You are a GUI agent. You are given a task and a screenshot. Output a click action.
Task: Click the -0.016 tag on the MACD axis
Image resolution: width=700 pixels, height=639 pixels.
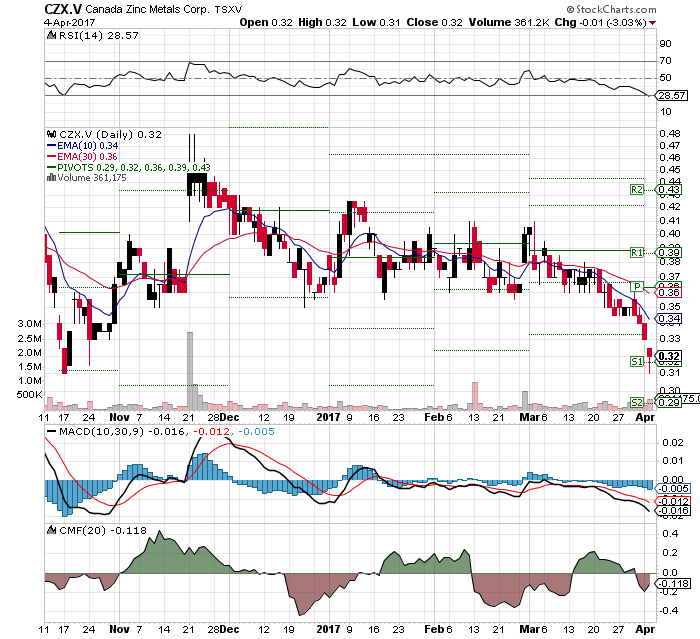tap(674, 511)
